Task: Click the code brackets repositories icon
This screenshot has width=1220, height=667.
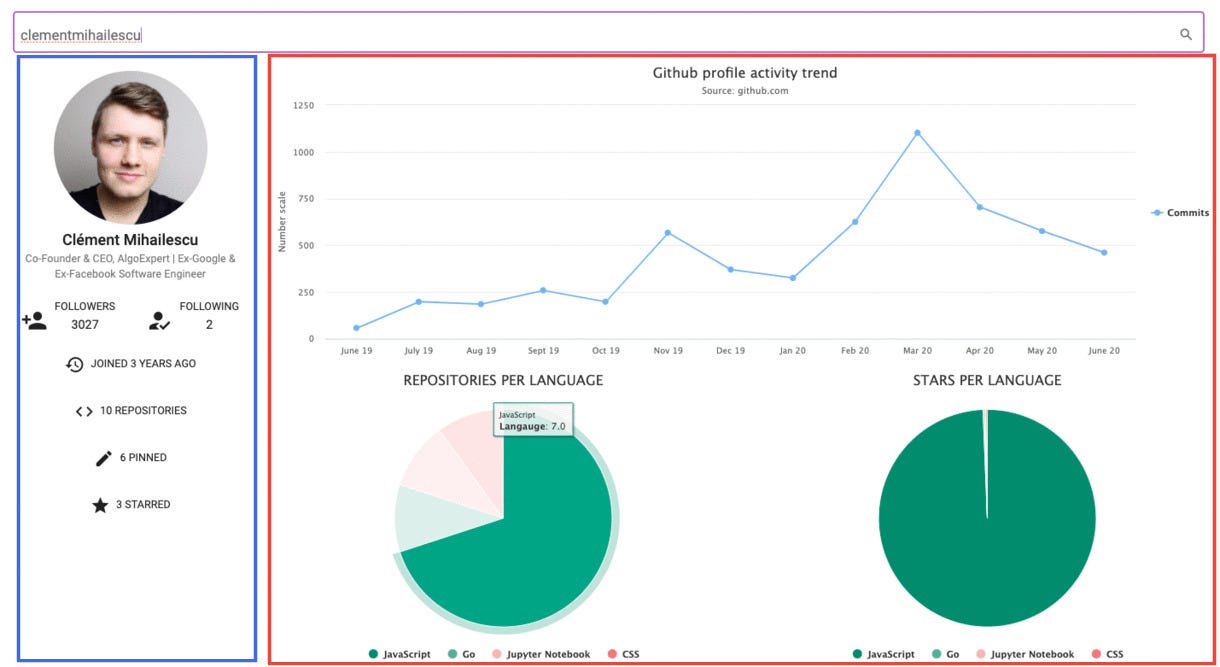Action: [x=84, y=410]
